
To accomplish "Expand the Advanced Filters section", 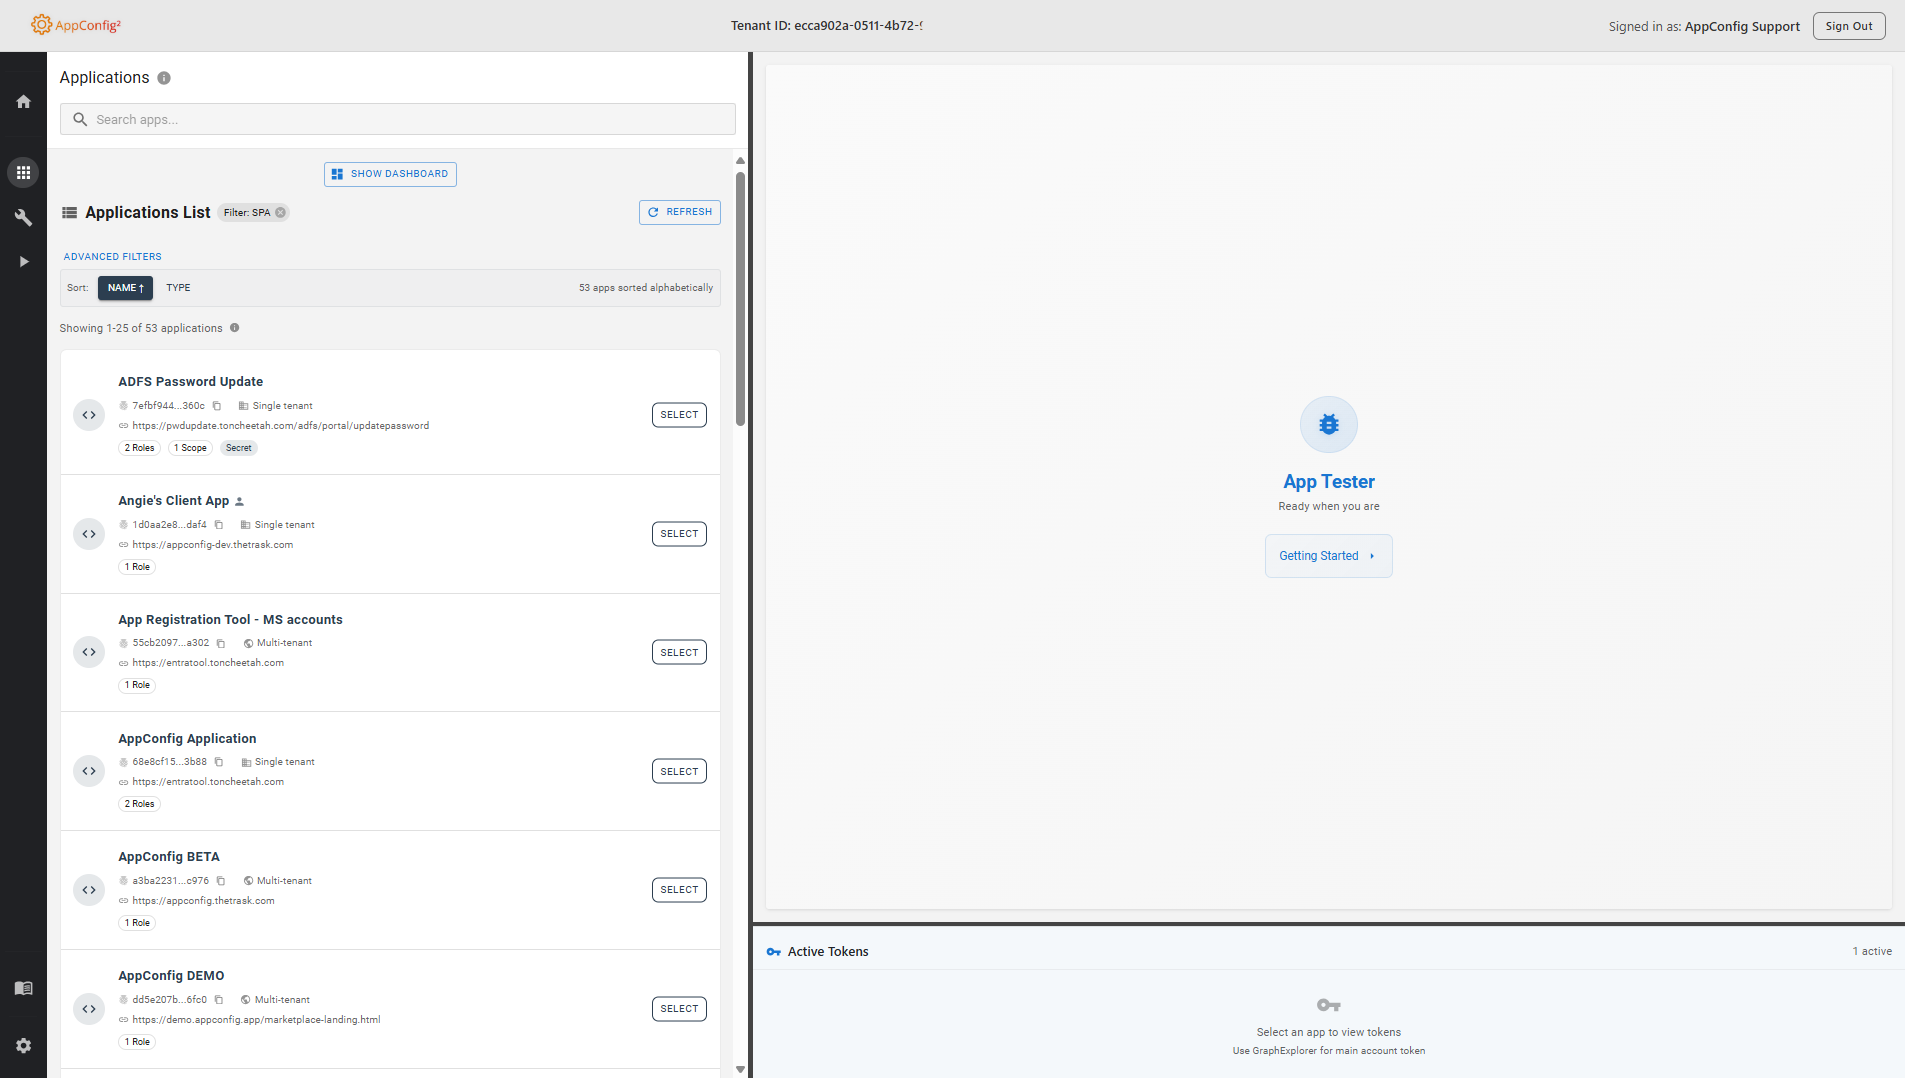I will click(112, 257).
